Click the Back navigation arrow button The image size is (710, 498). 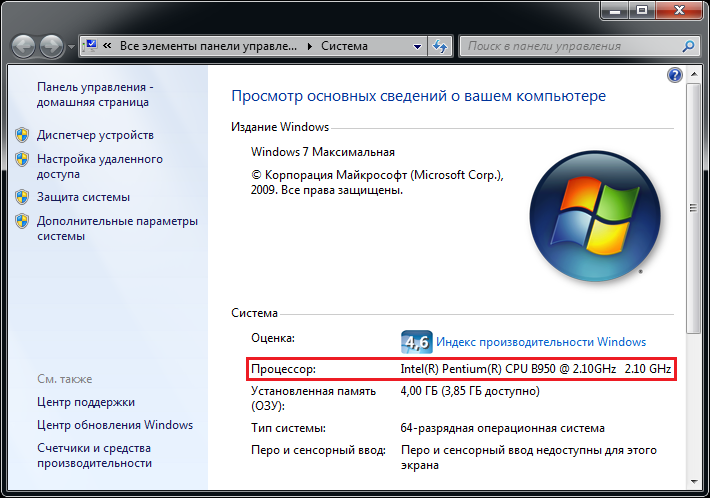pyautogui.click(x=23, y=46)
